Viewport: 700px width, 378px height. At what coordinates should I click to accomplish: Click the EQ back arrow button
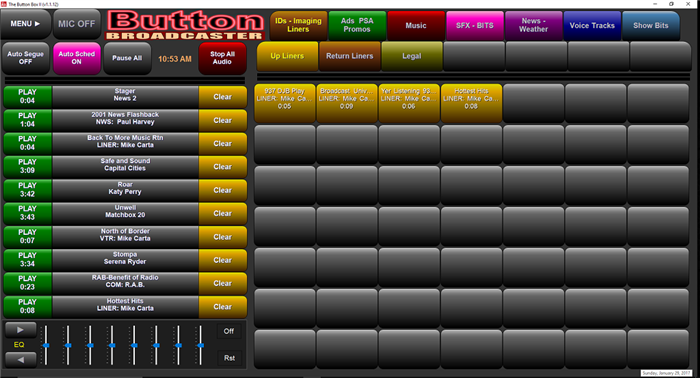pos(21,359)
